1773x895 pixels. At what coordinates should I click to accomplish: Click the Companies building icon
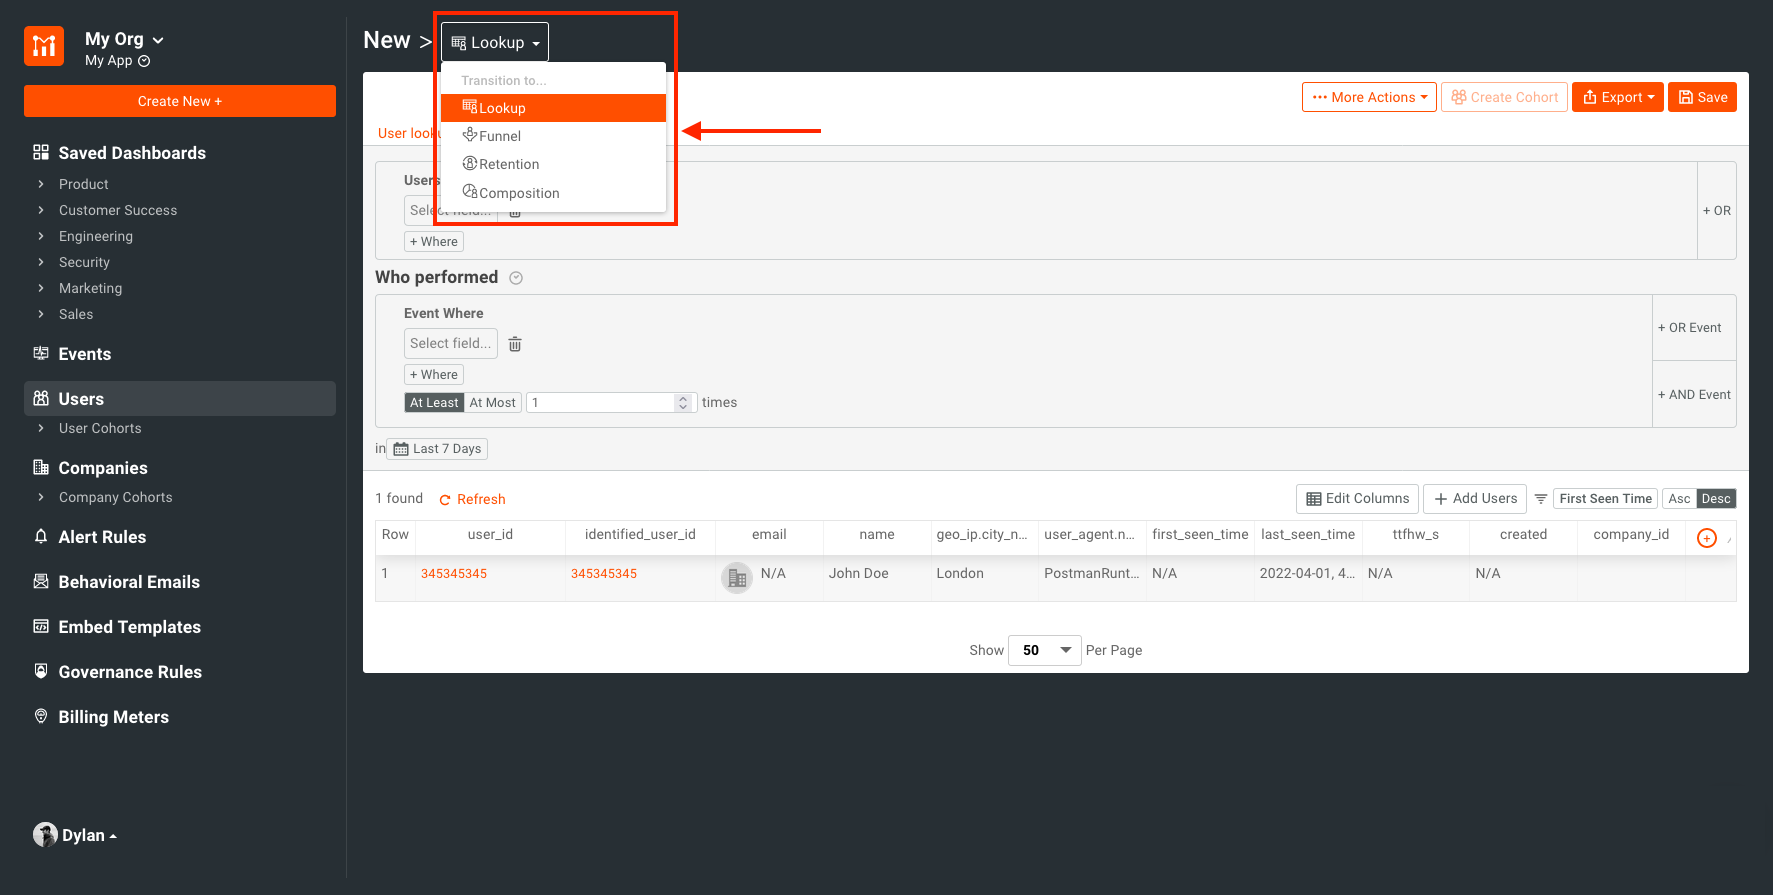pyautogui.click(x=41, y=467)
